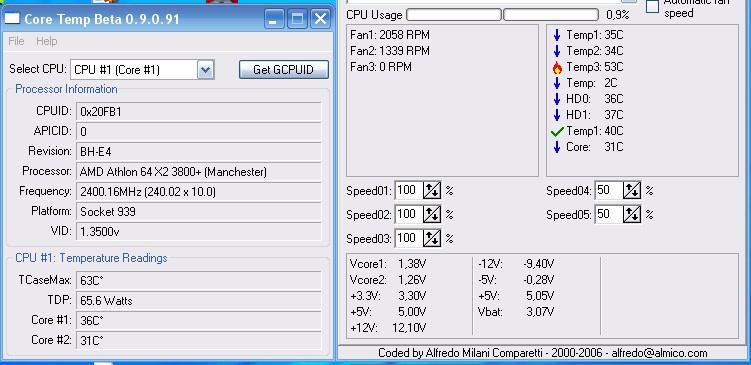This screenshot has height=365, width=751.
Task: Click the alfredo@almico.com credit line
Action: 543,354
